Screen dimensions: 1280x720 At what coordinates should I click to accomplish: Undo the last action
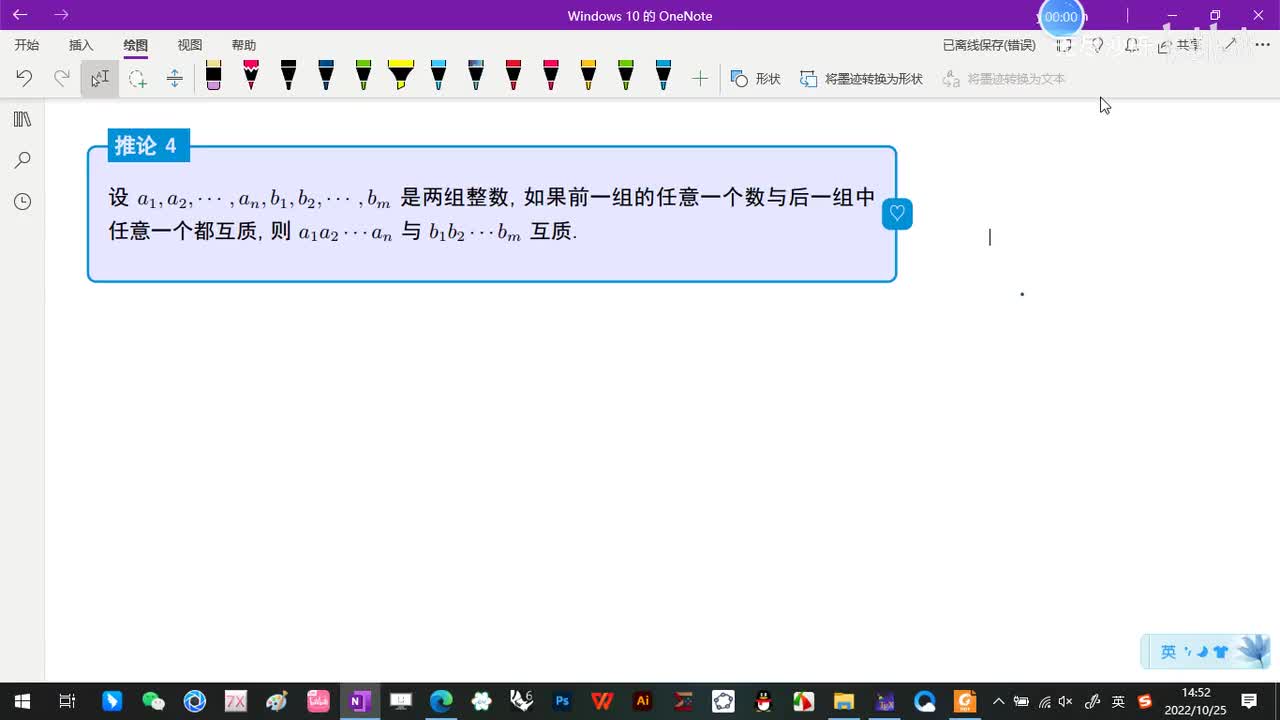pyautogui.click(x=24, y=78)
